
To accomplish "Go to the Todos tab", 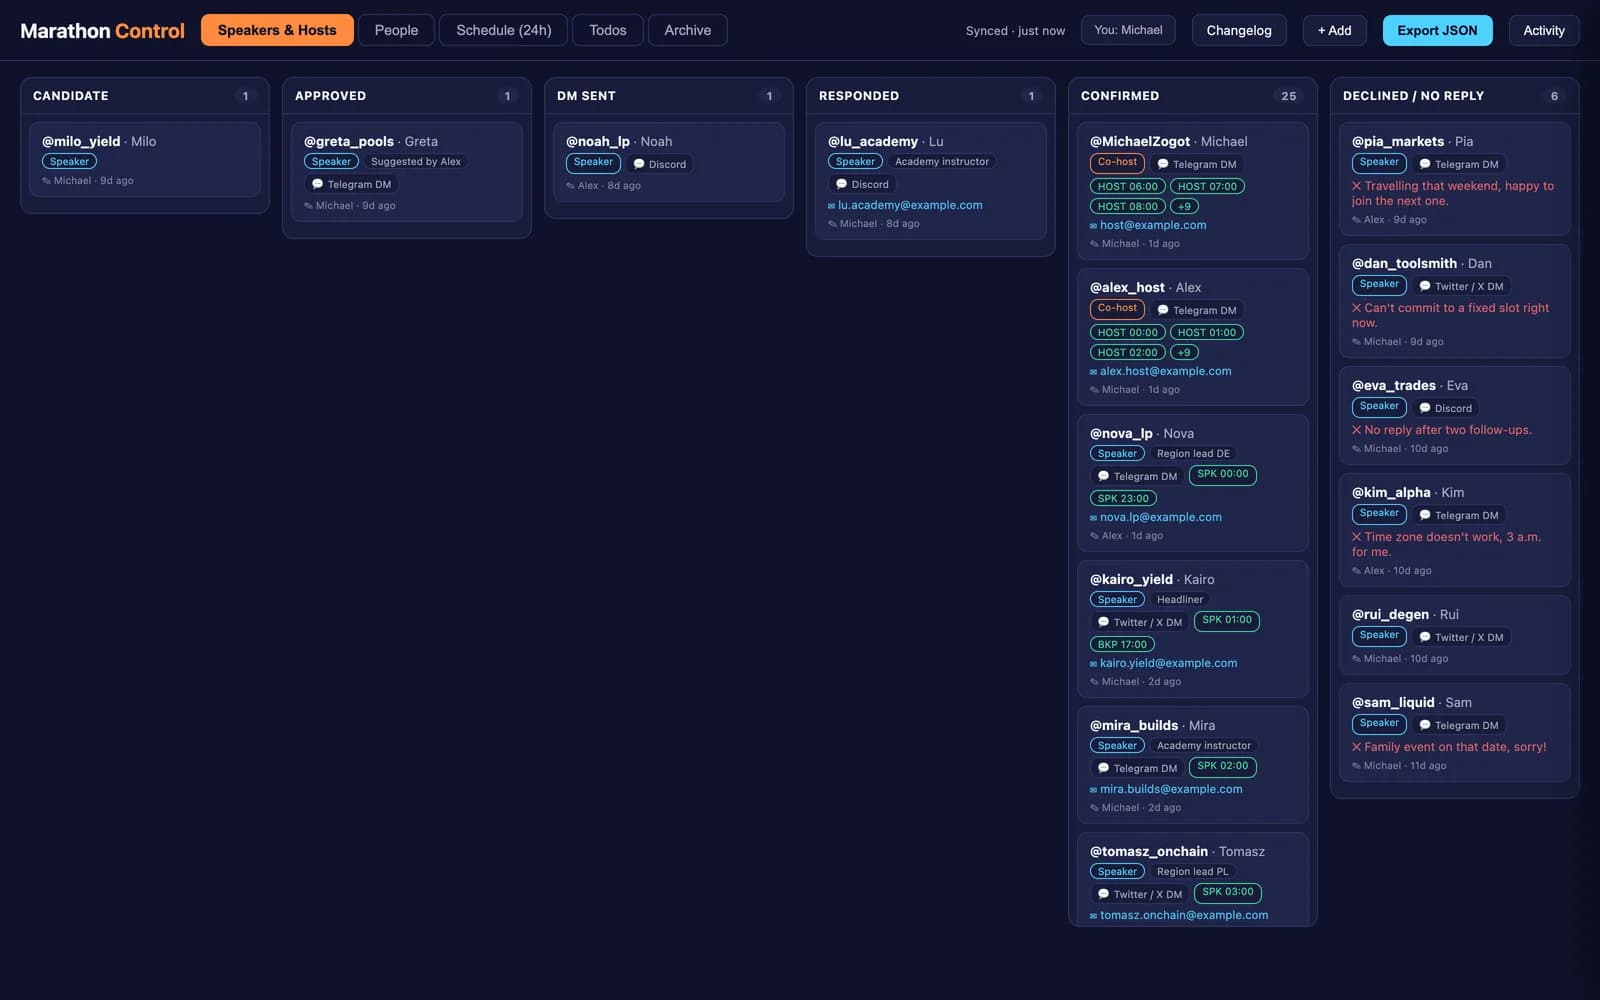I will click(x=608, y=30).
